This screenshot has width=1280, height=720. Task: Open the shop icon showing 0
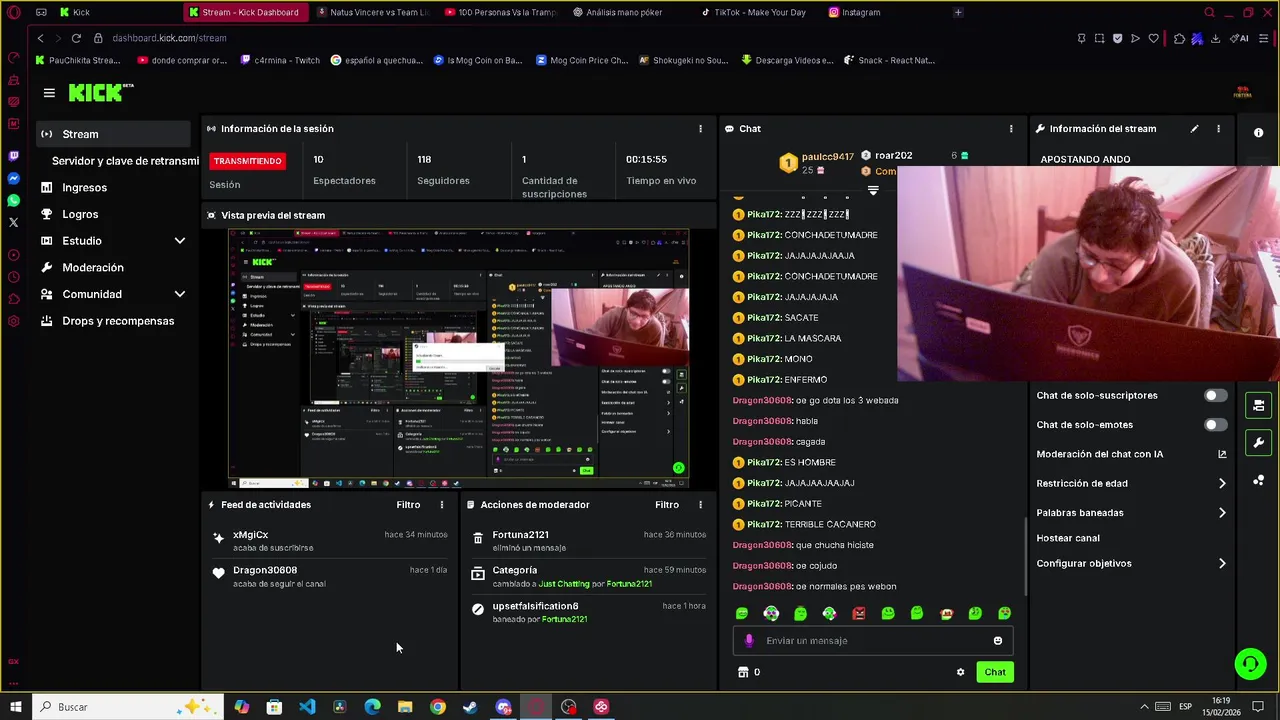(748, 672)
